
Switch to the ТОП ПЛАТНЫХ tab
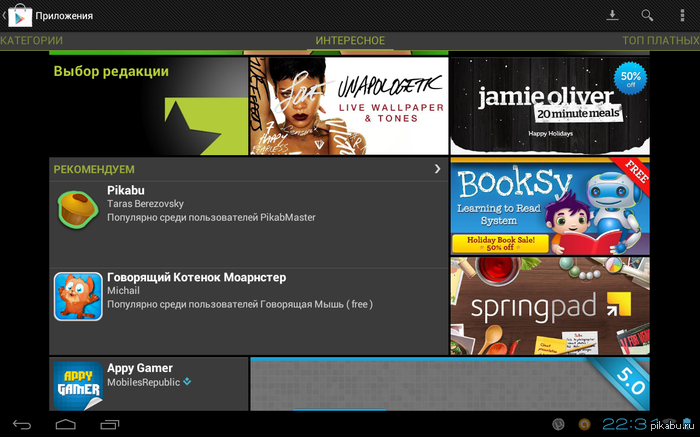[x=661, y=41]
